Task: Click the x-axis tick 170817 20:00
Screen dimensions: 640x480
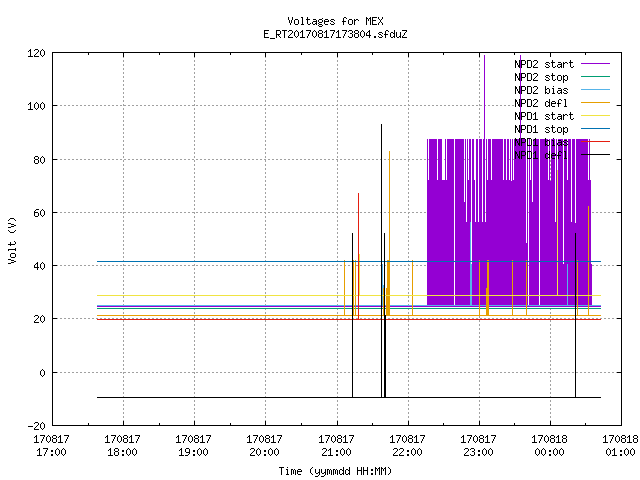Action: (x=264, y=446)
